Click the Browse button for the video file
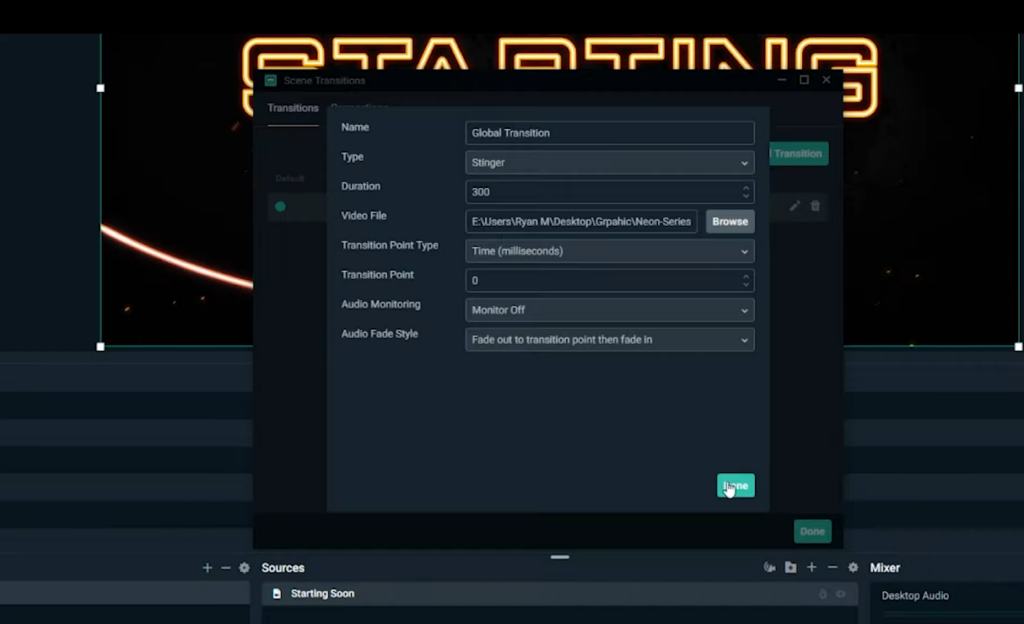This screenshot has width=1024, height=624. (x=729, y=221)
